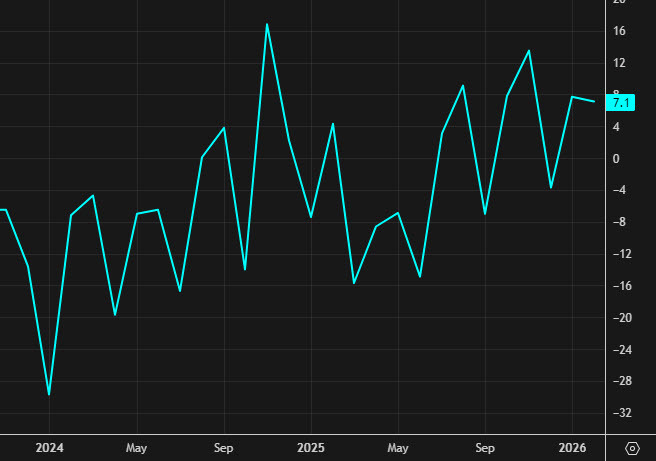Click the -32 price scale label
Screen dimensions: 656x461
pos(619,413)
